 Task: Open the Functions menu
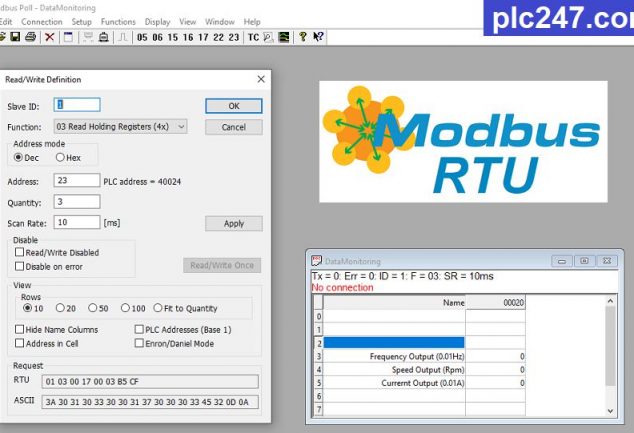click(118, 22)
